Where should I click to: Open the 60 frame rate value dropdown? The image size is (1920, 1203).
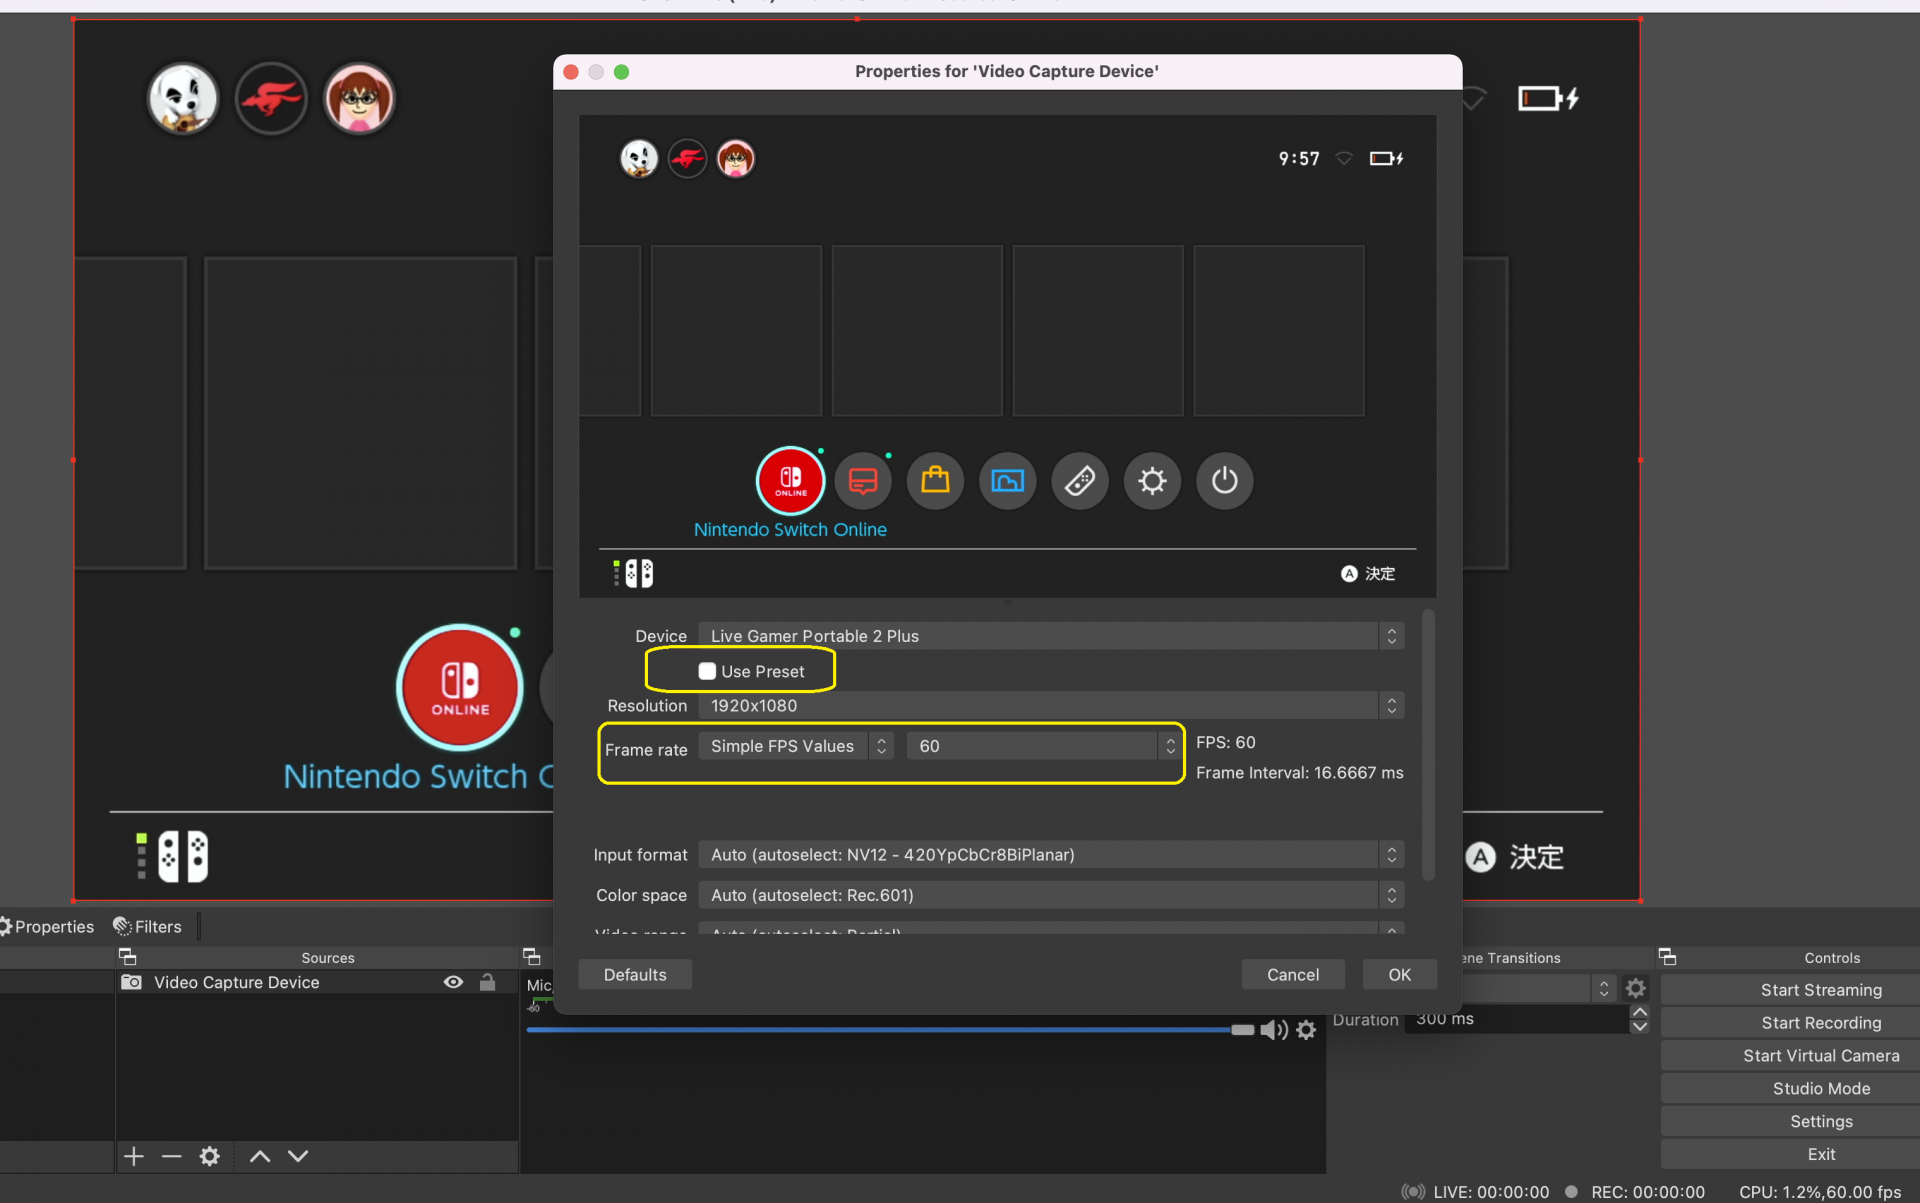pyautogui.click(x=1044, y=746)
